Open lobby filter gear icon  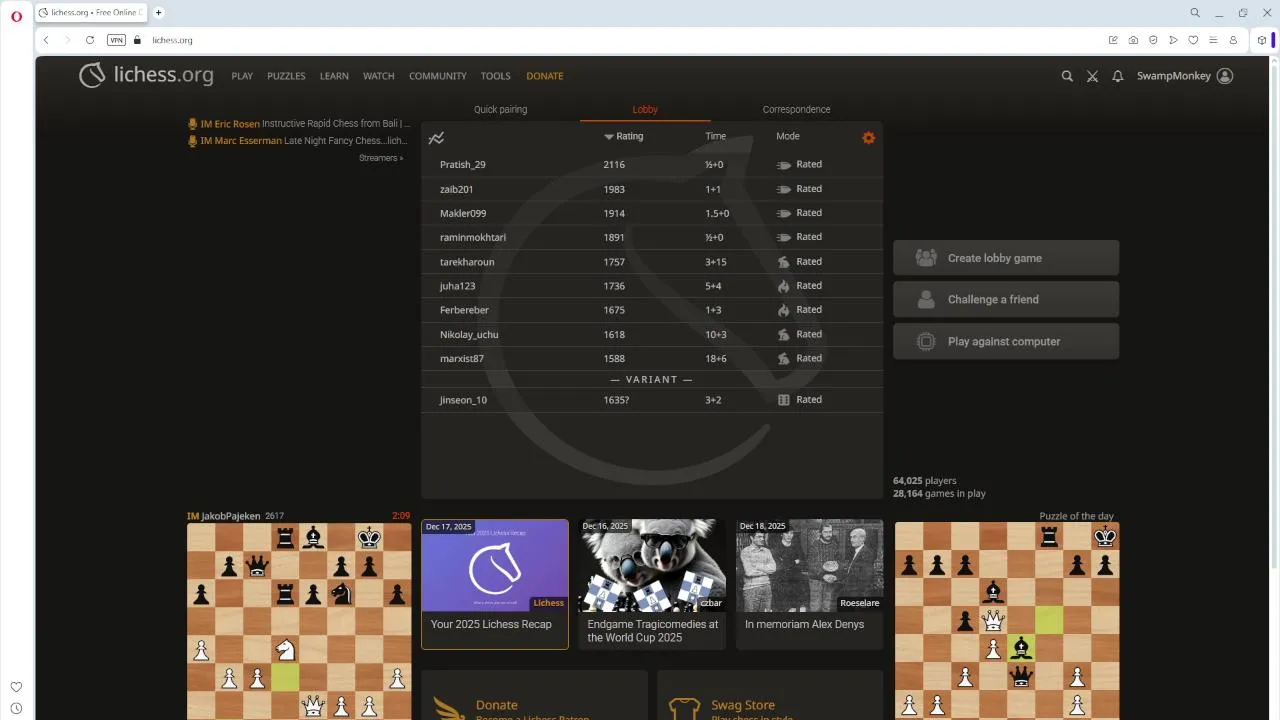click(x=868, y=138)
